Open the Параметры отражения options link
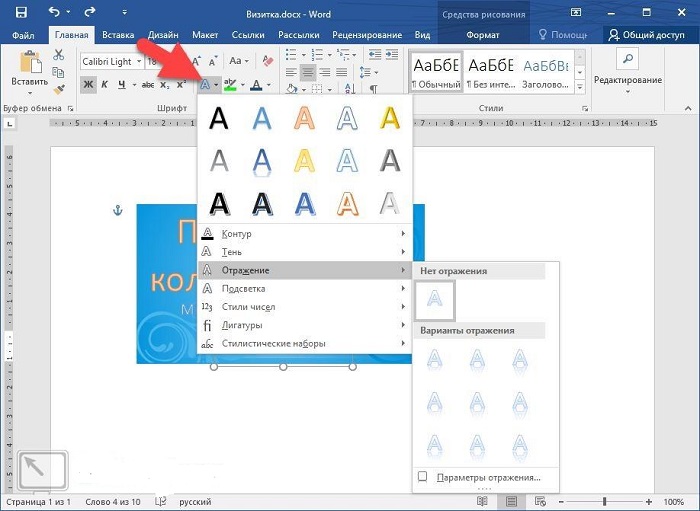This screenshot has width=700, height=511. pyautogui.click(x=488, y=478)
